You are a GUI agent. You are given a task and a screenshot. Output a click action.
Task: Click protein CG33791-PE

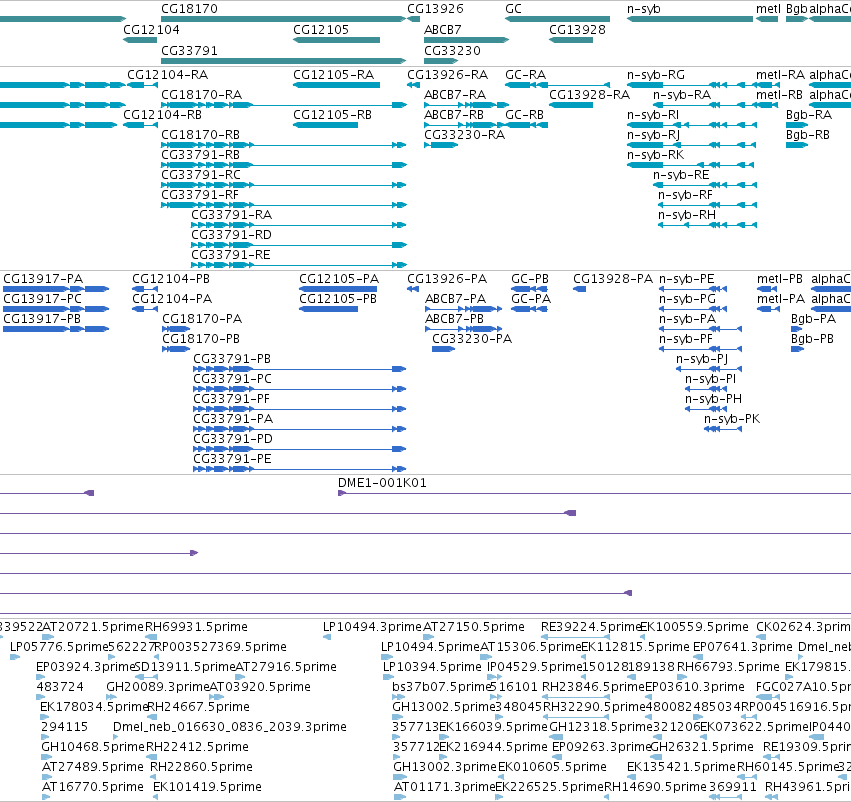[x=232, y=459]
